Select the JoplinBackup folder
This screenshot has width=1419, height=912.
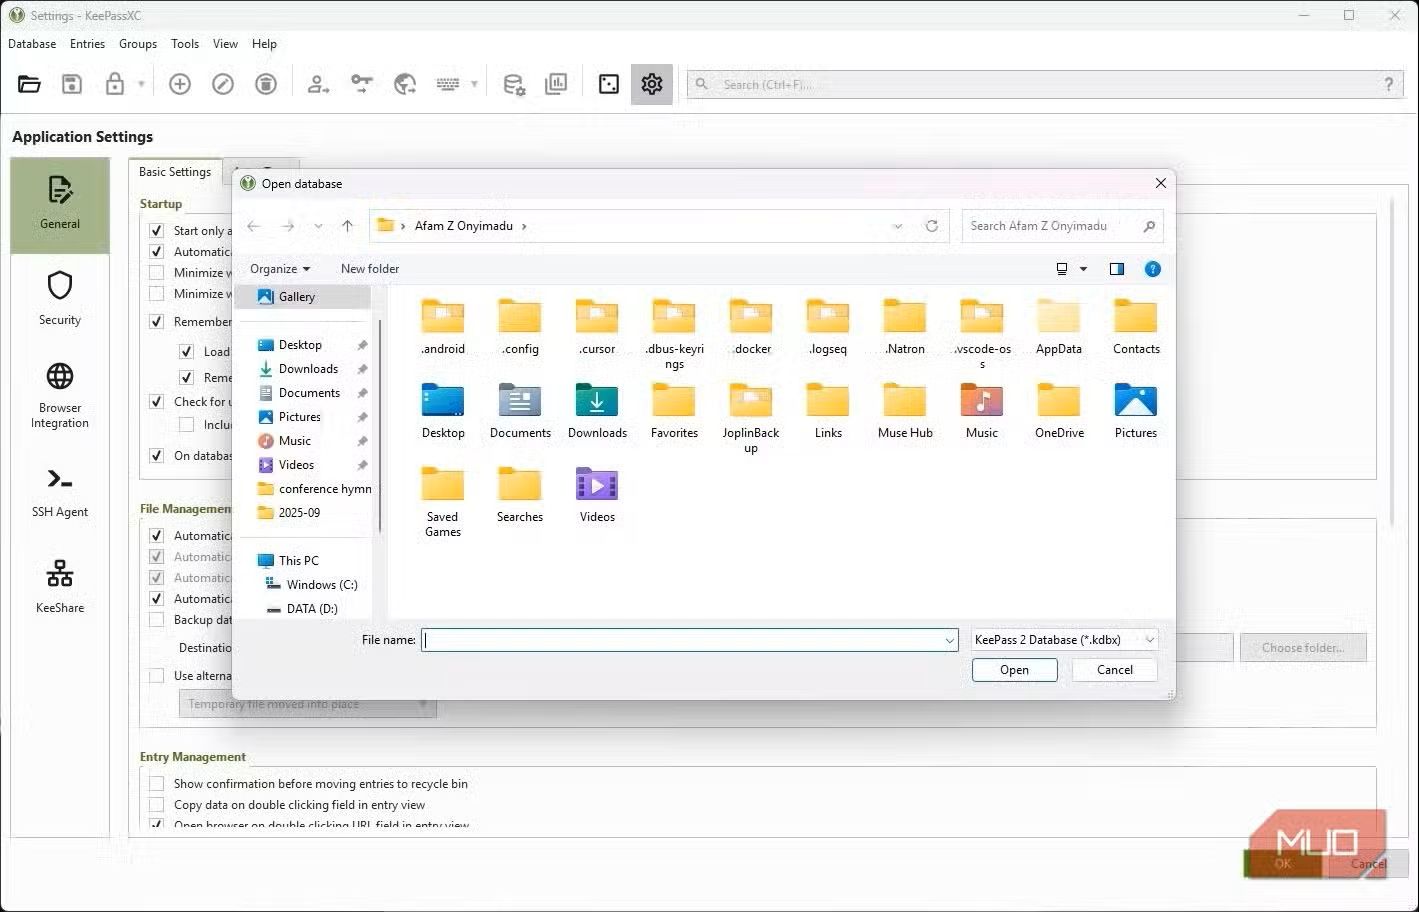pos(751,418)
